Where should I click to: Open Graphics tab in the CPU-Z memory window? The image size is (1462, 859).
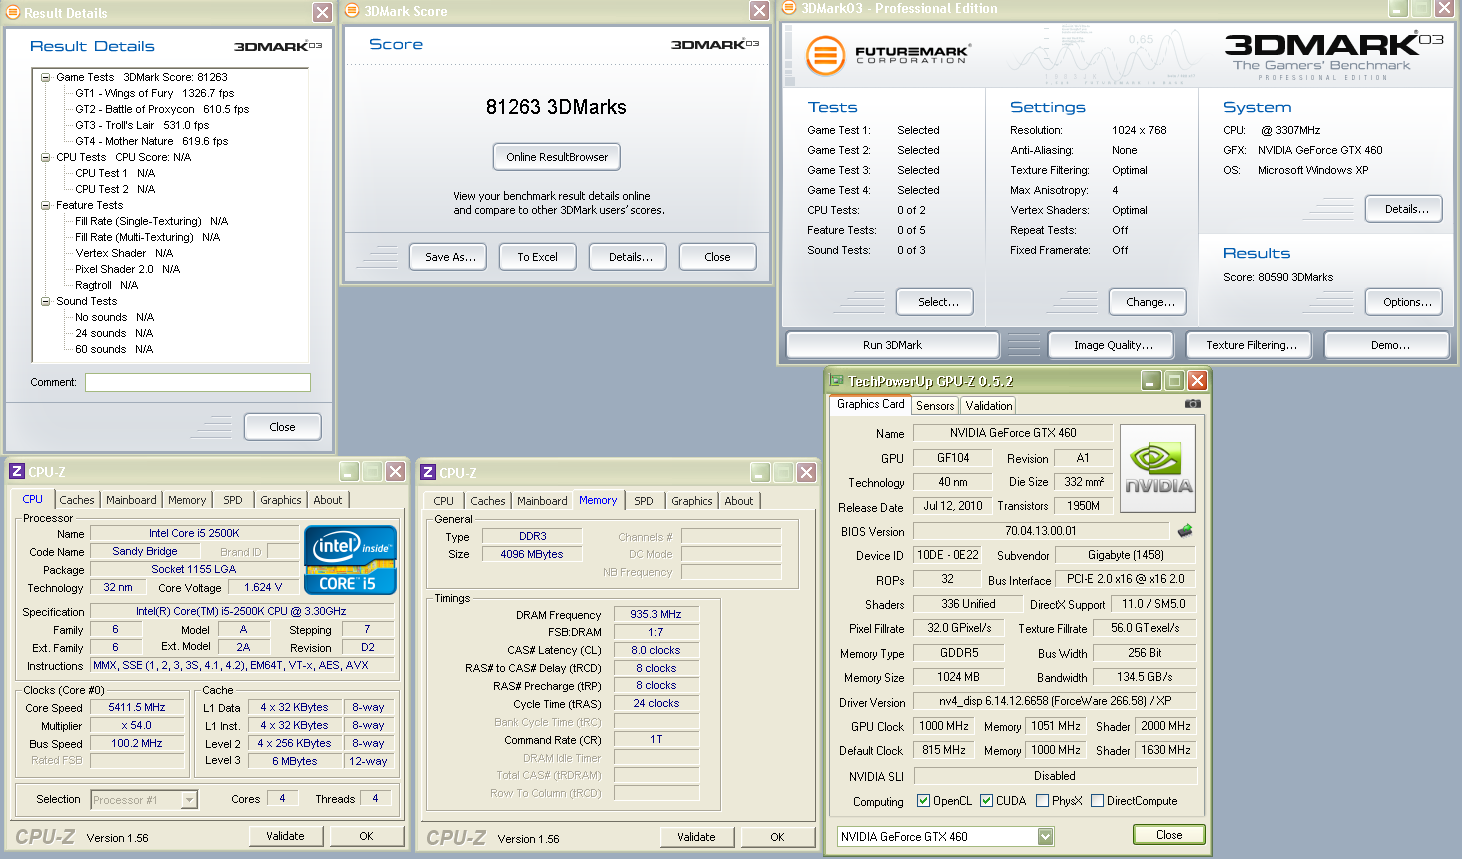(x=692, y=501)
